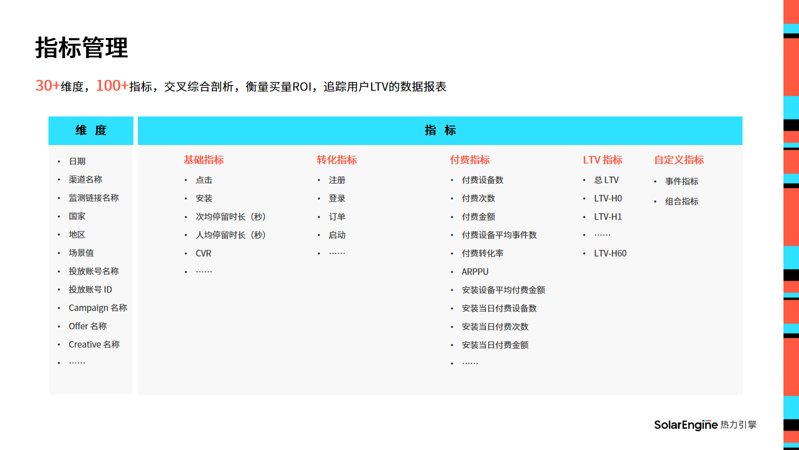This screenshot has width=799, height=450.
Task: Click the LTV-H1 metric
Action: point(608,217)
